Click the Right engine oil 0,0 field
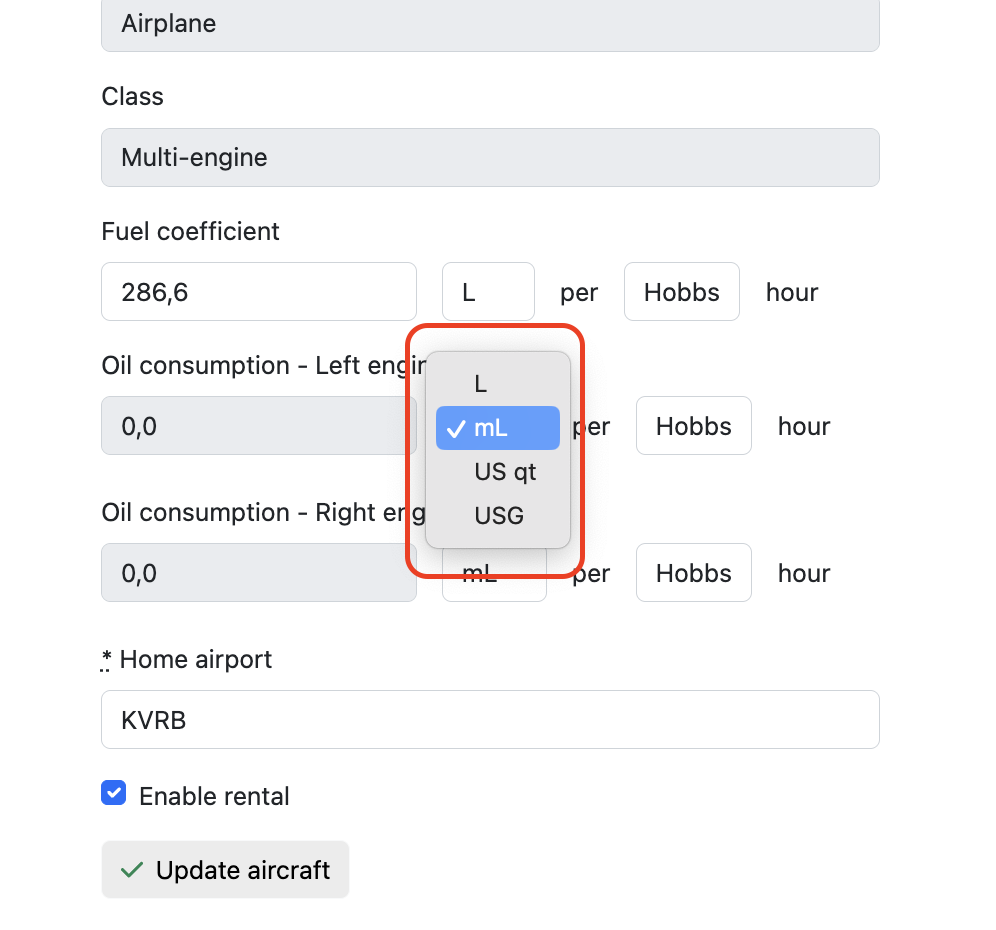This screenshot has width=996, height=930. tap(259, 572)
